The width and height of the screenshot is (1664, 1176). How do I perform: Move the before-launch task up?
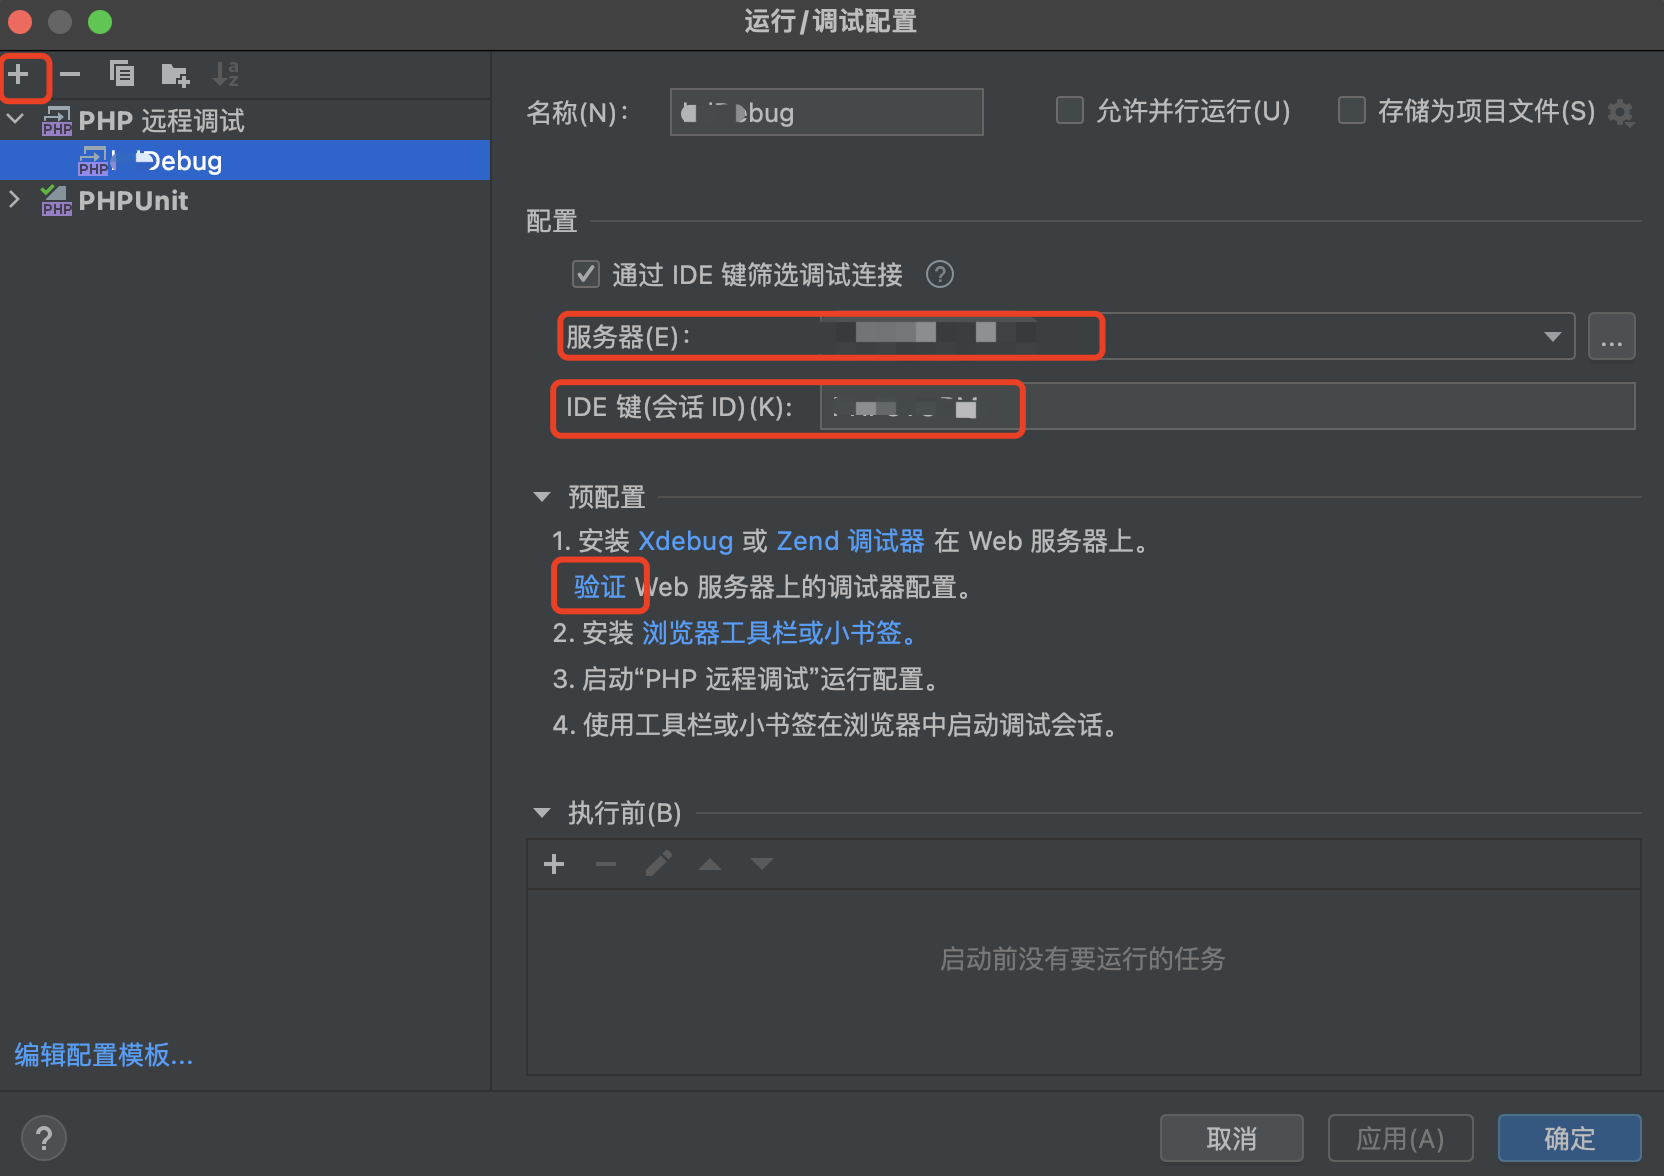pyautogui.click(x=710, y=864)
